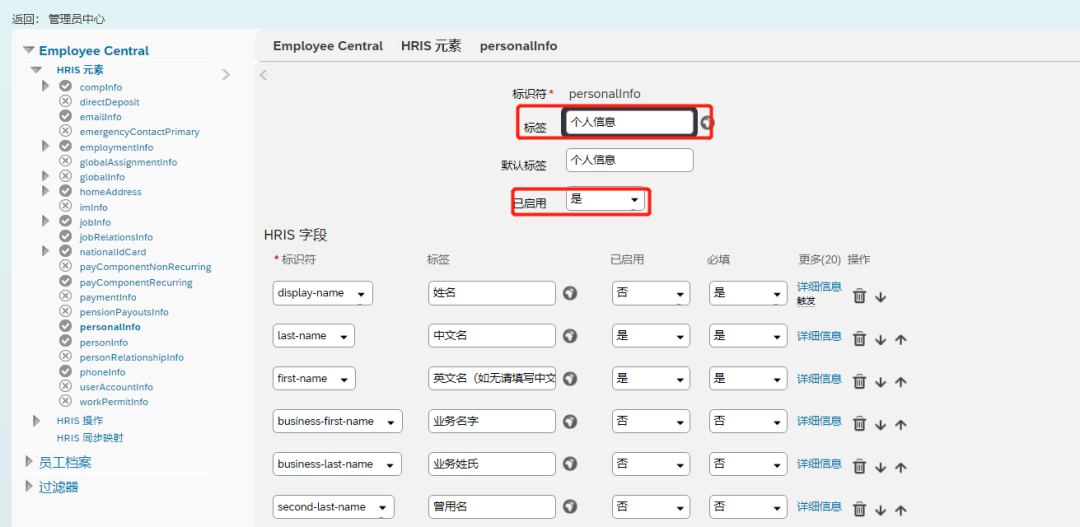Select globalAssignmentInfo in the tree

click(128, 162)
